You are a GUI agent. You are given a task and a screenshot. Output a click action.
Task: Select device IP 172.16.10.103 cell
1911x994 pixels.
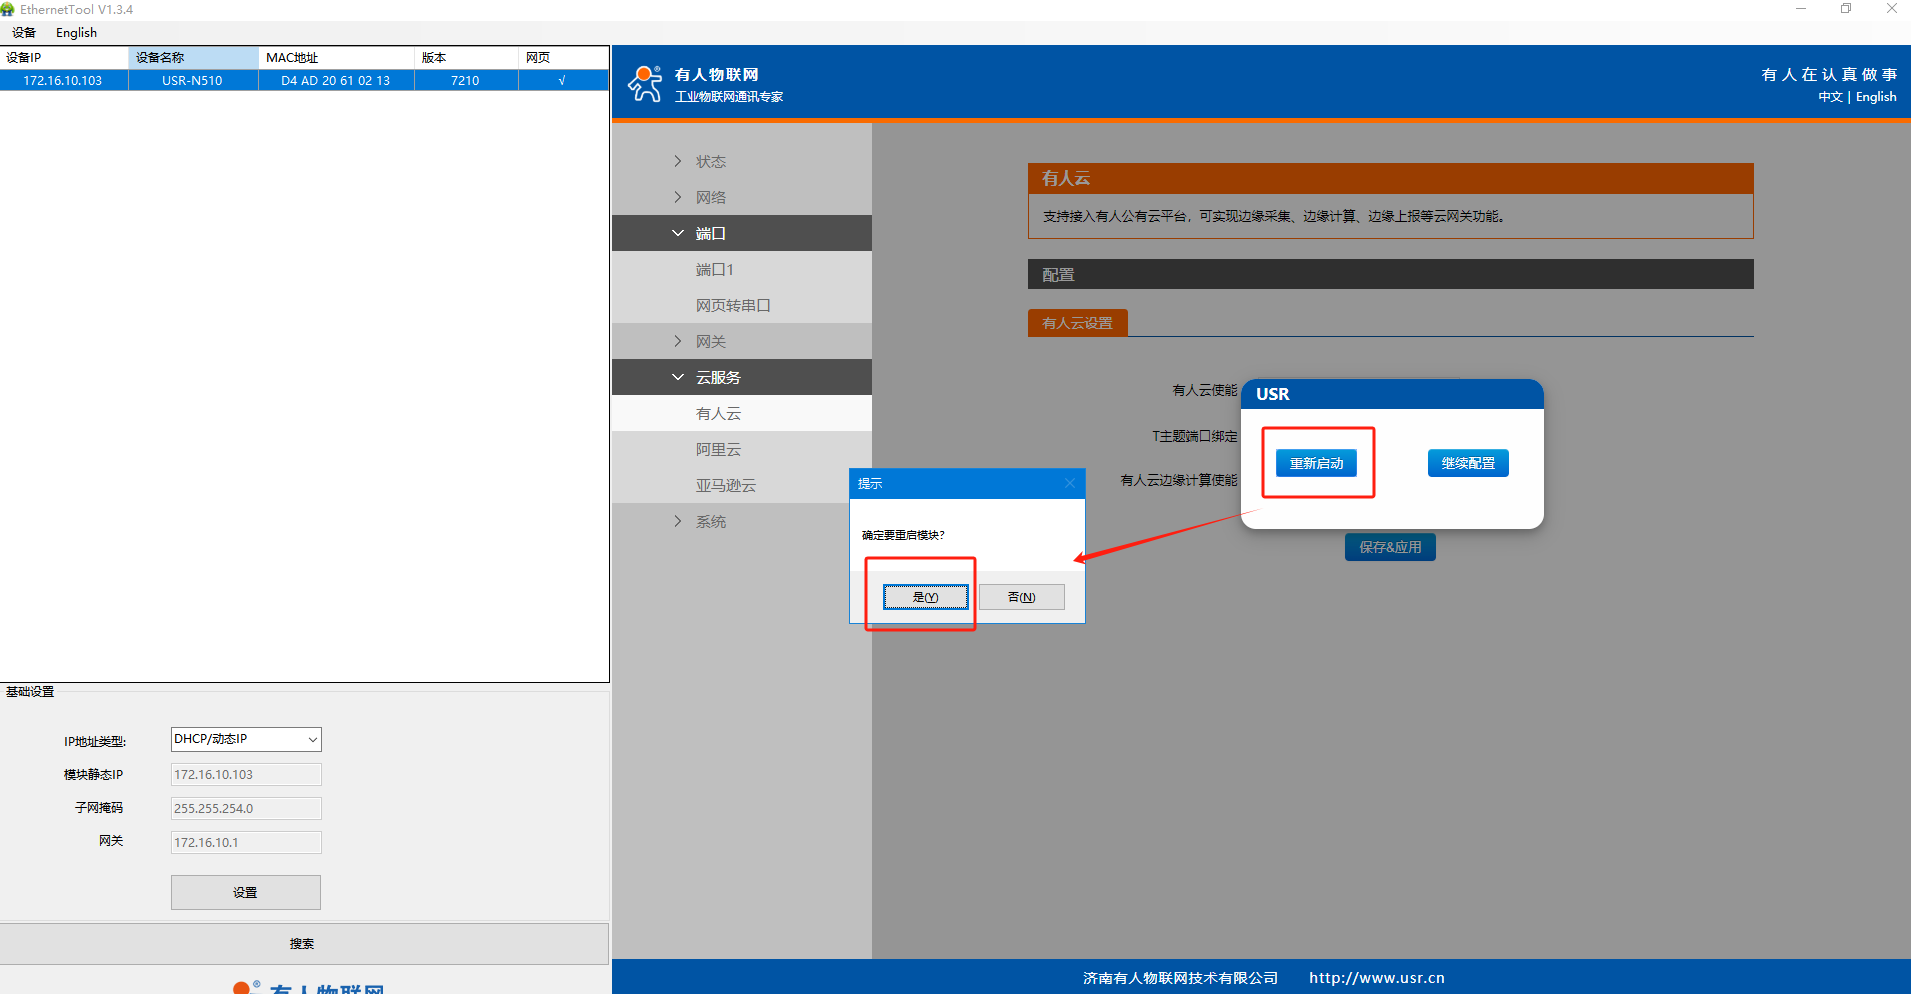[63, 81]
